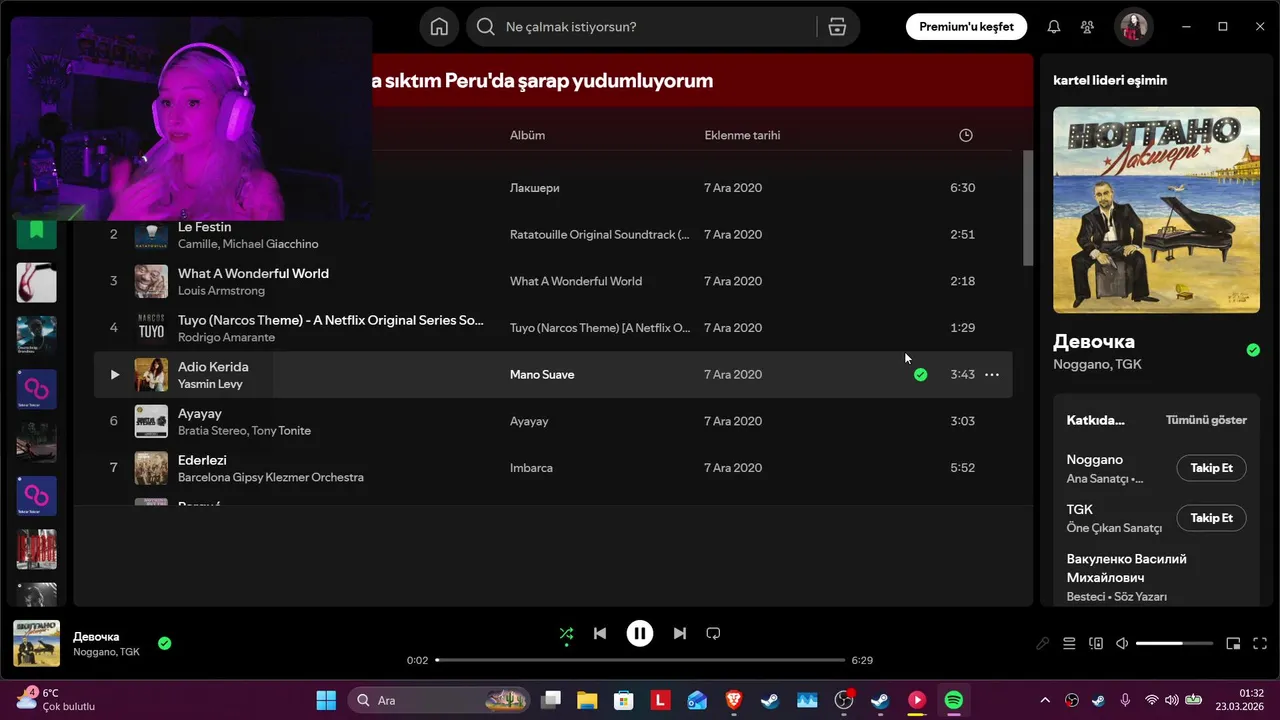Select the Le Festin track title
1280x720 pixels.
click(x=204, y=227)
